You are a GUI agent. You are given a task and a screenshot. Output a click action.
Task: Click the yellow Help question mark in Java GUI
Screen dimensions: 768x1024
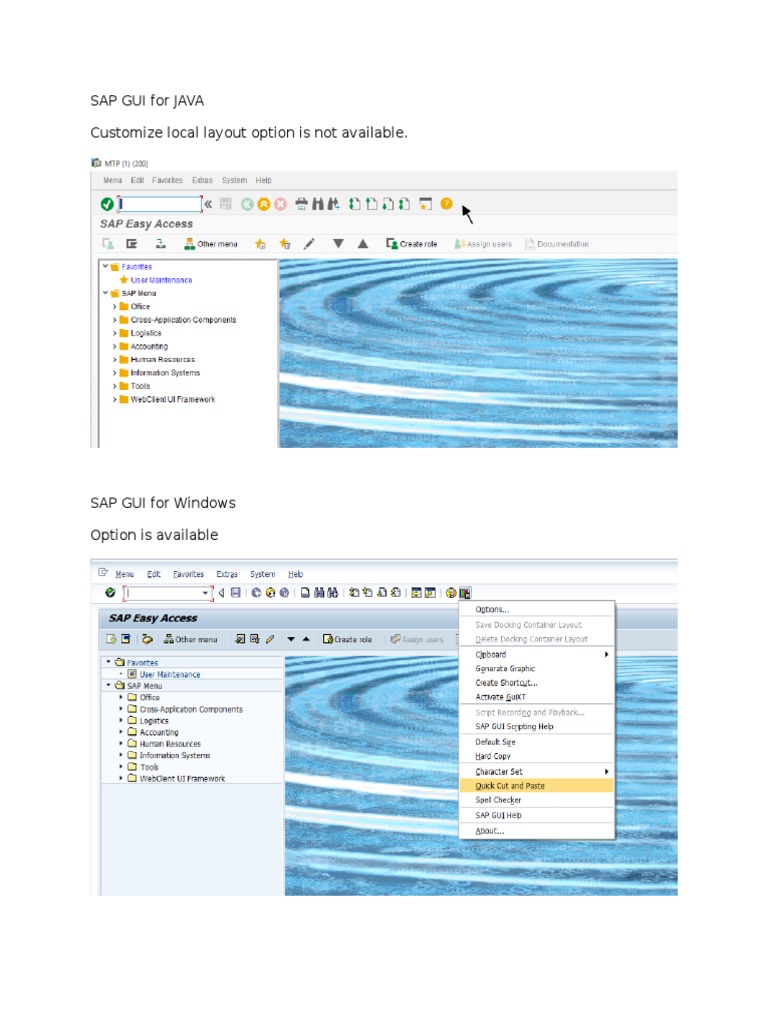[447, 204]
